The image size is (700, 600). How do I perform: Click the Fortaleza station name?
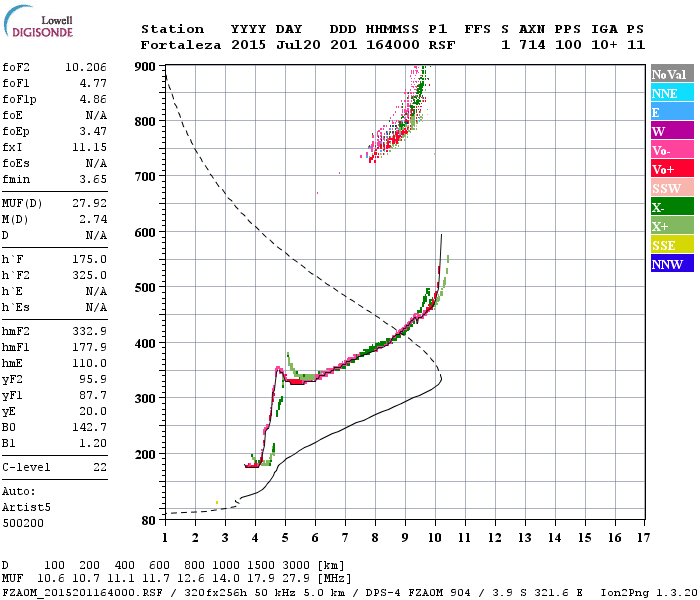pyautogui.click(x=181, y=45)
